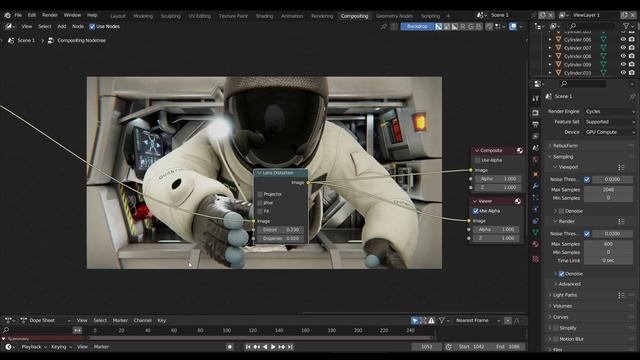
Task: Switch to the Geometry Nodes workspace tab
Action: click(x=394, y=16)
